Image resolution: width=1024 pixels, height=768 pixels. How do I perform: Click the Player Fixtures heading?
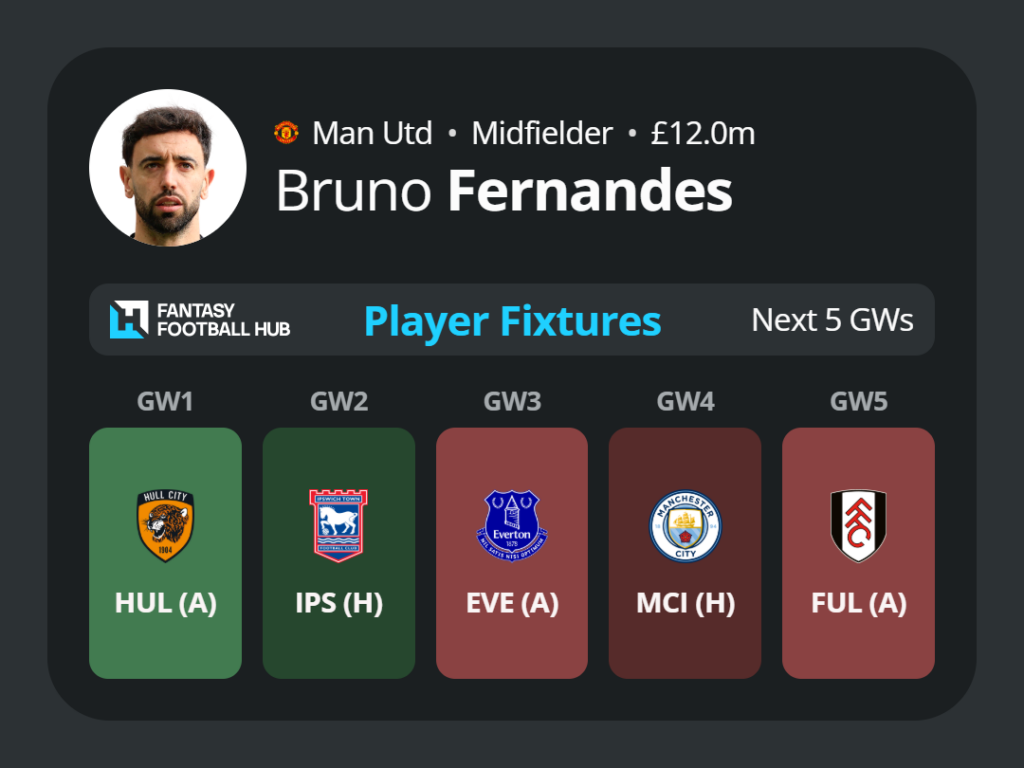pyautogui.click(x=513, y=321)
